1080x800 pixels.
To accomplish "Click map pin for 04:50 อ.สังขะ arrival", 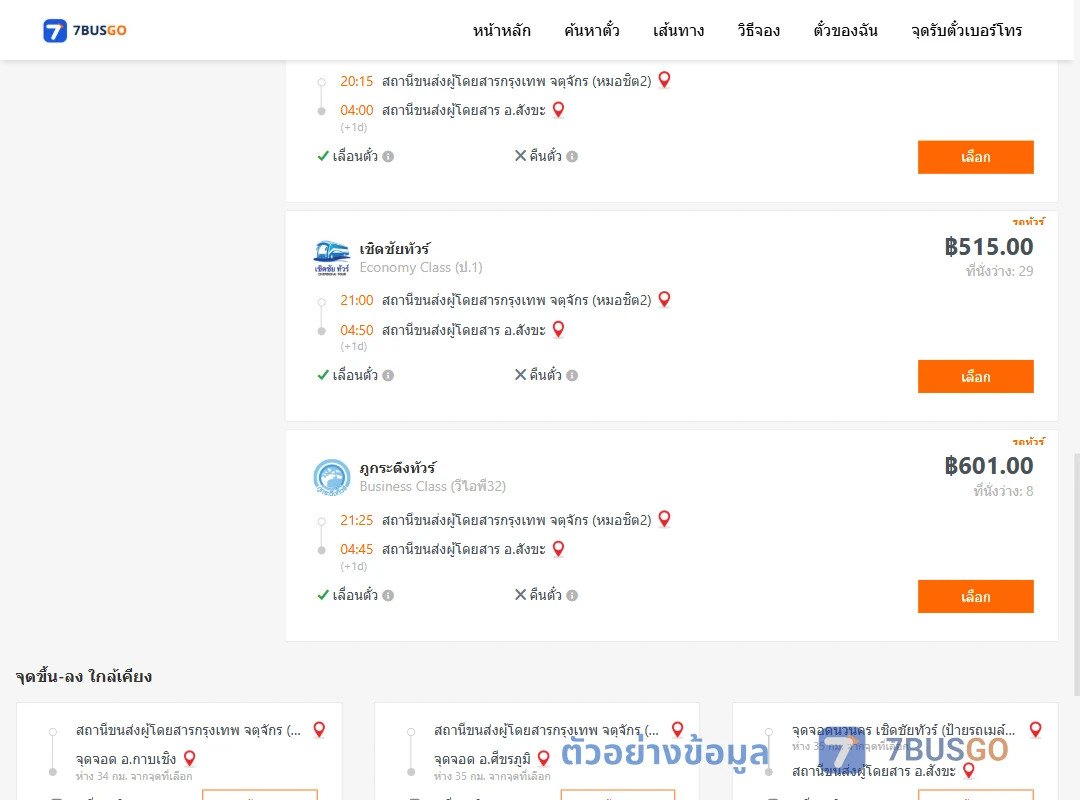I will coord(559,329).
